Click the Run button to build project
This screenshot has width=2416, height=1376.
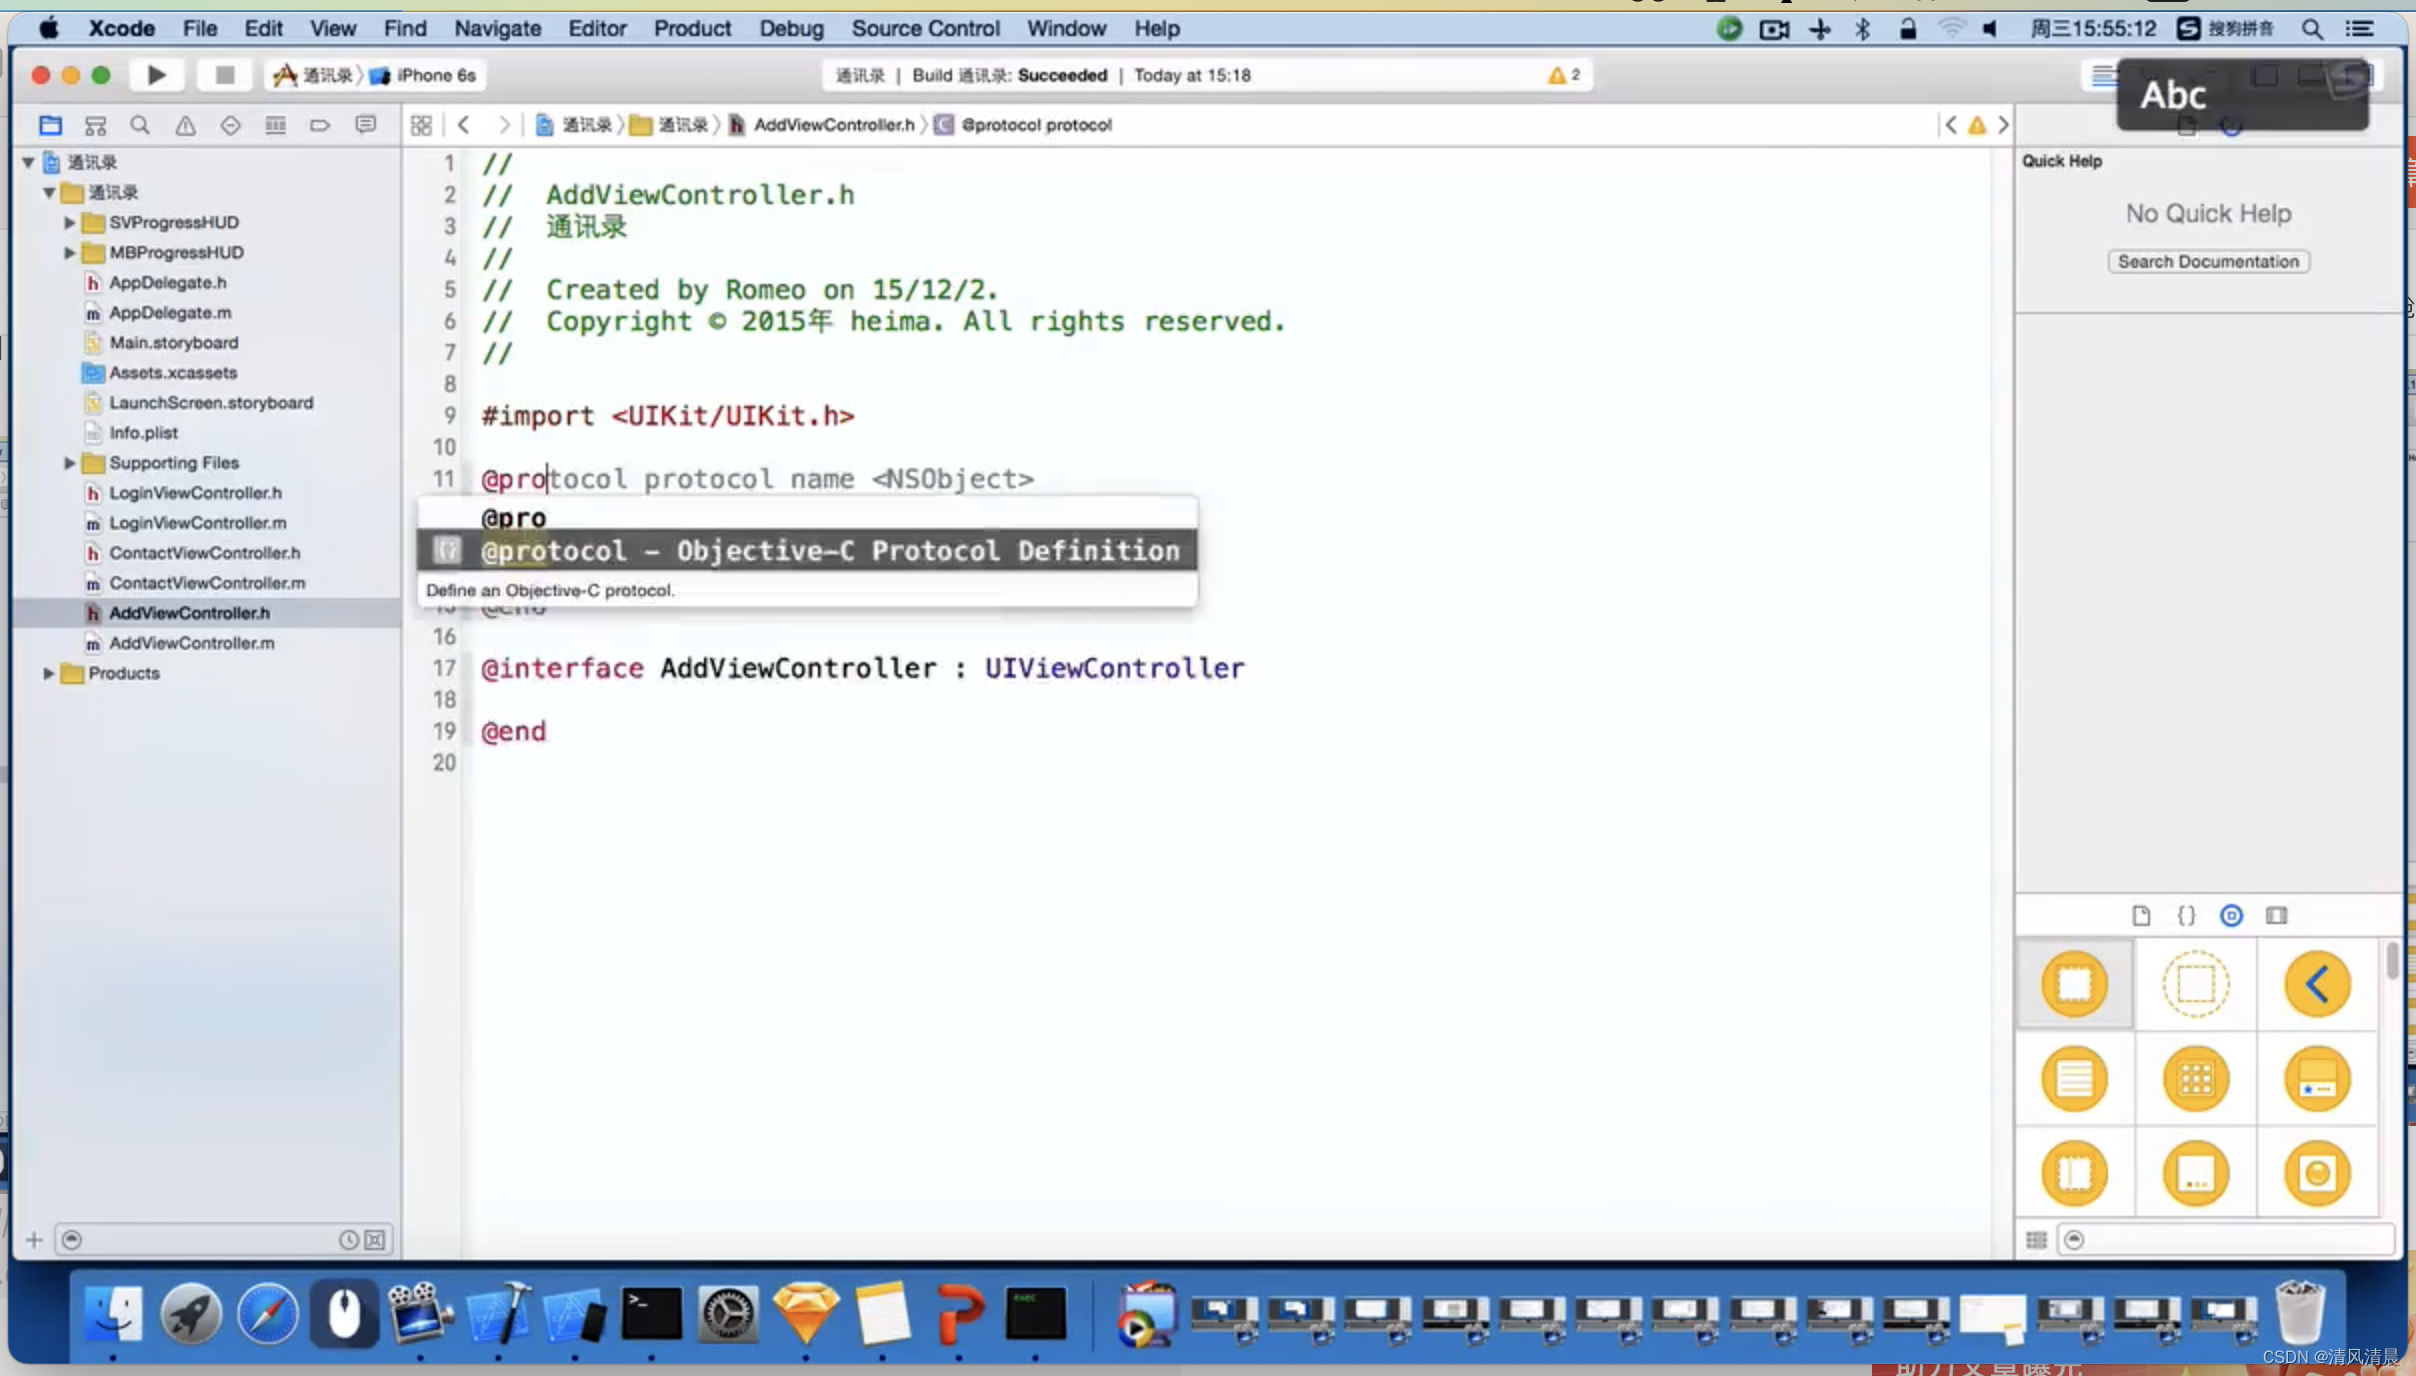click(x=156, y=75)
